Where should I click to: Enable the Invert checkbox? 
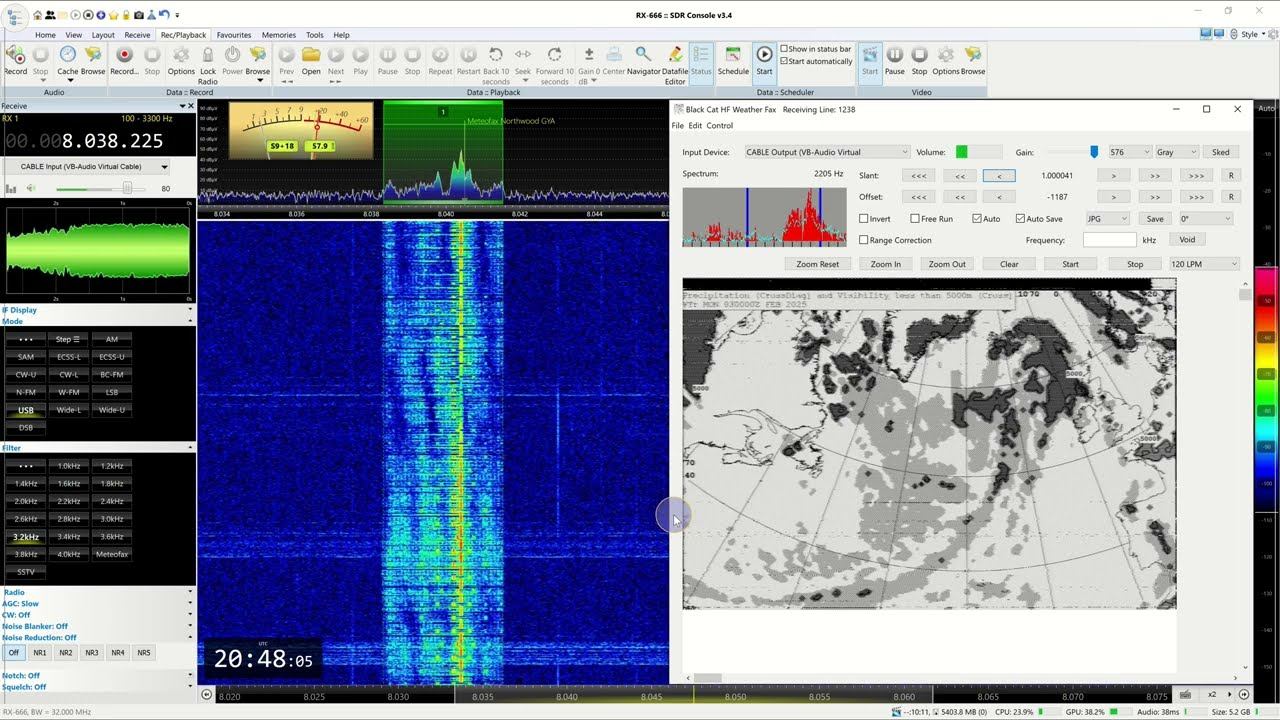point(864,219)
